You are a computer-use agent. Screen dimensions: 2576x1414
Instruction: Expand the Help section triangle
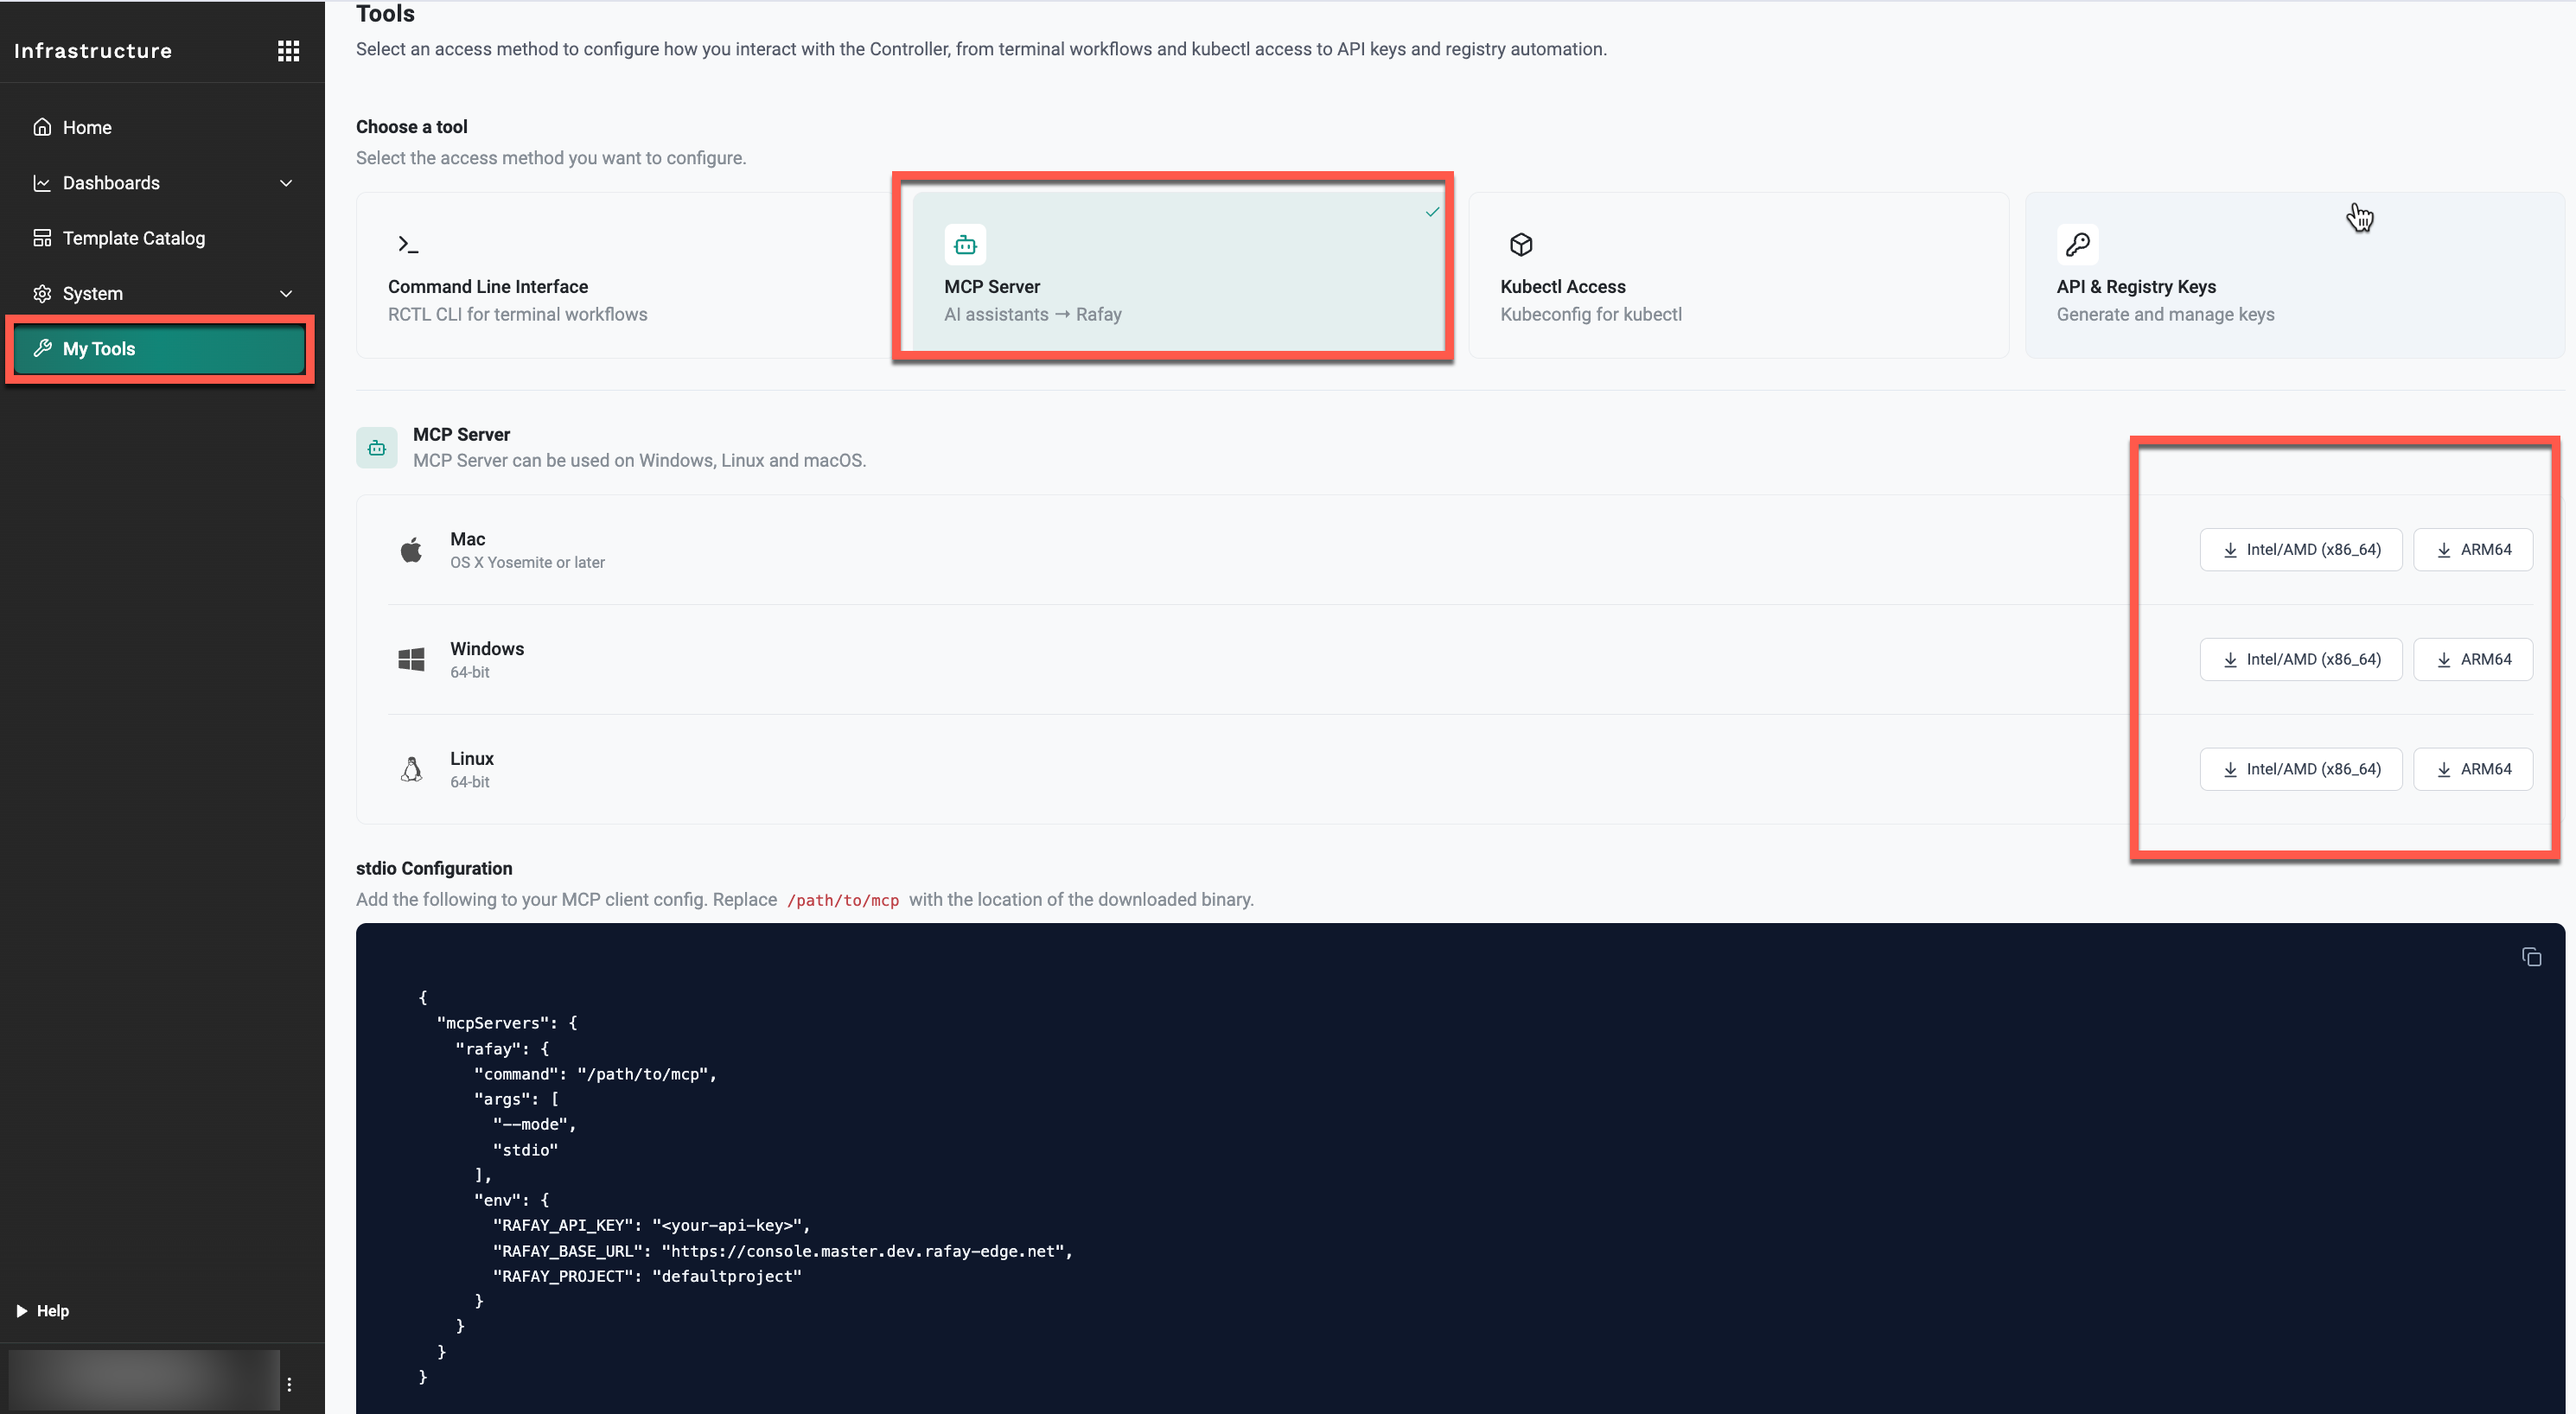(21, 1311)
